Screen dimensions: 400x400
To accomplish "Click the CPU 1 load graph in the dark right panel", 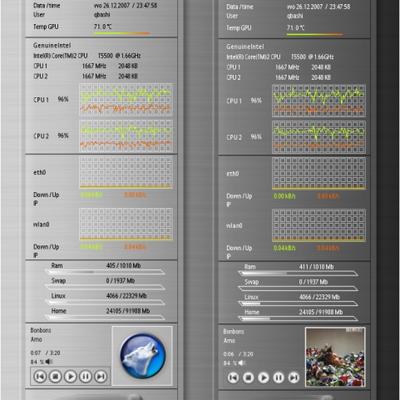I will (x=319, y=101).
